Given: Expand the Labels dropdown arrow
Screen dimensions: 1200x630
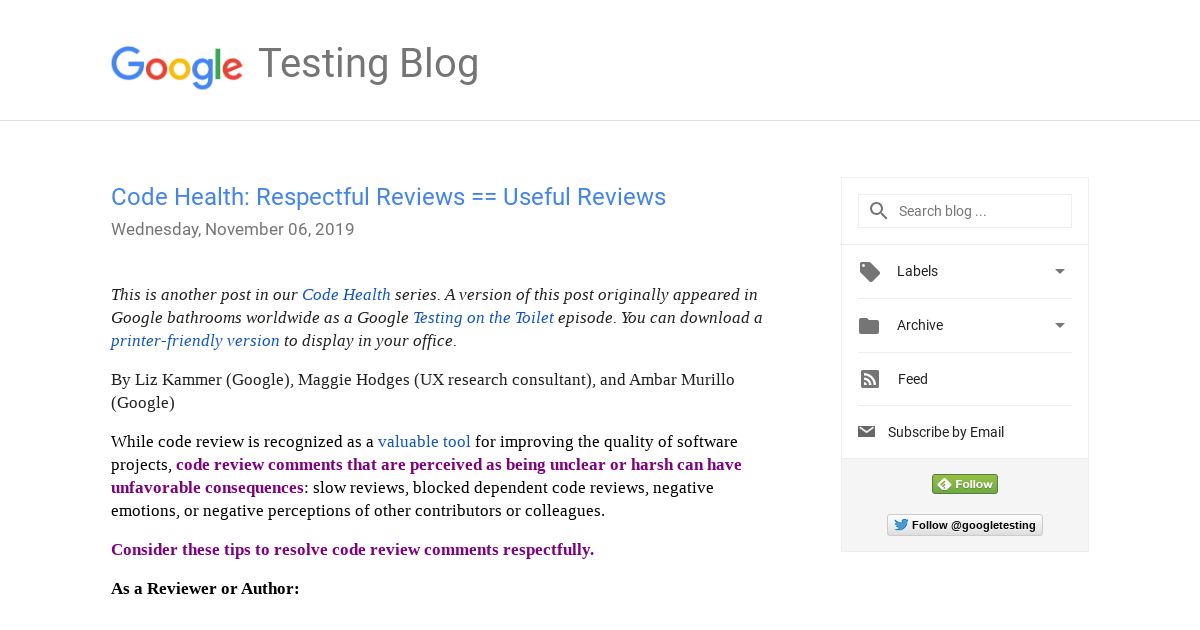Looking at the screenshot, I should click(x=1060, y=271).
